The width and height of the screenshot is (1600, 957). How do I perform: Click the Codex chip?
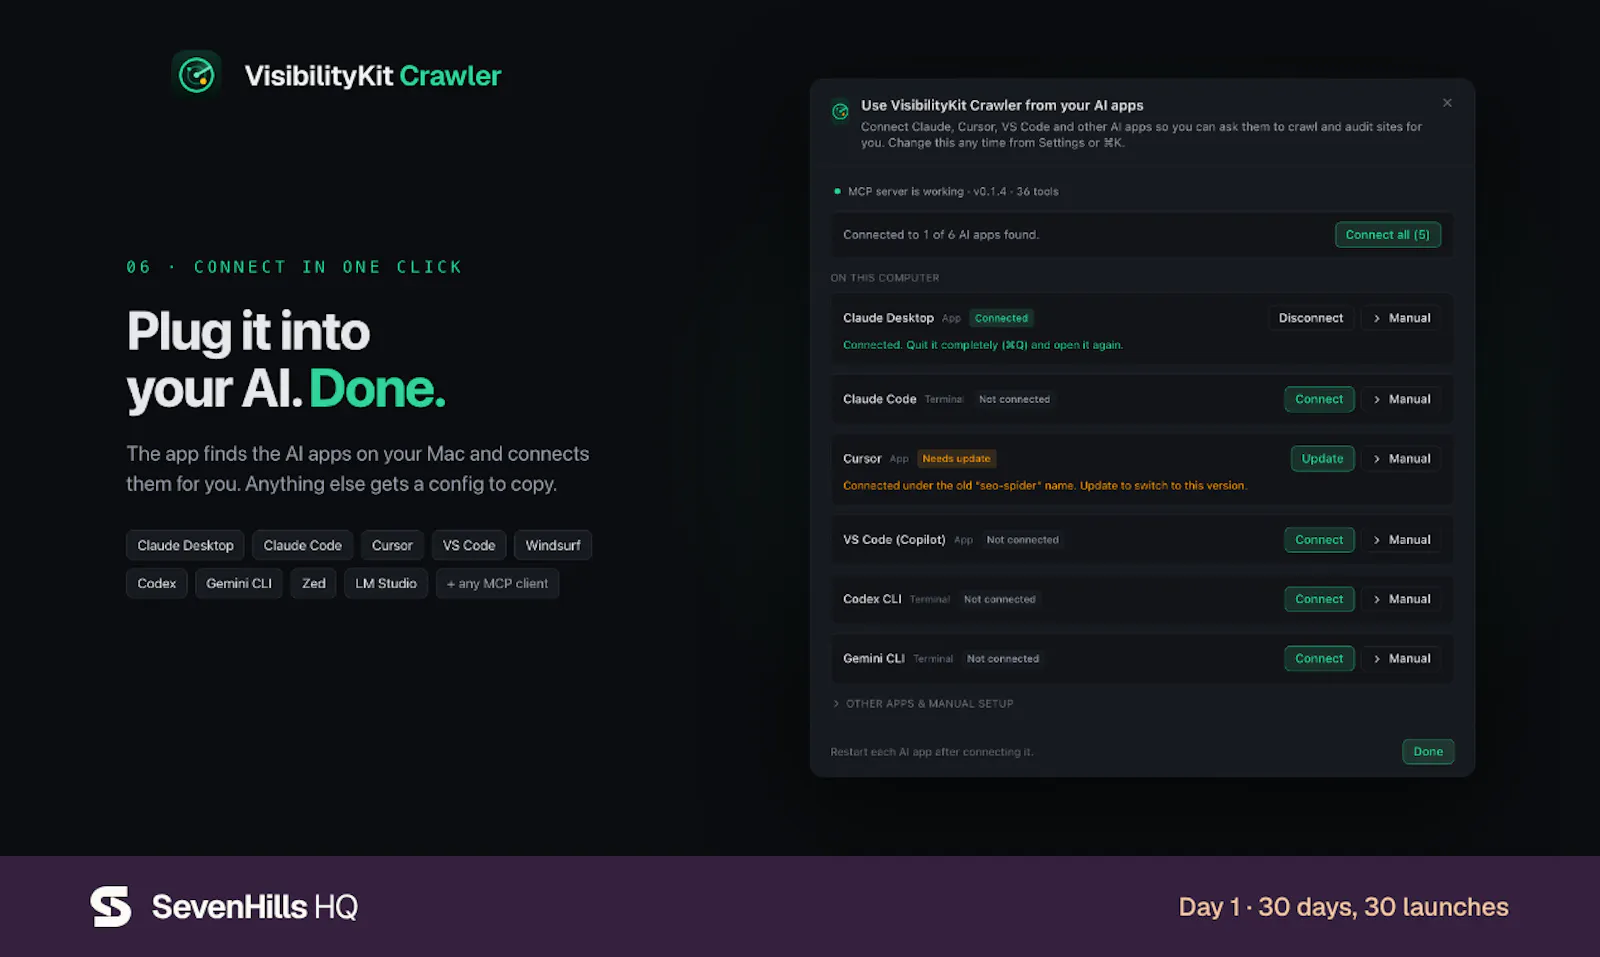click(157, 583)
